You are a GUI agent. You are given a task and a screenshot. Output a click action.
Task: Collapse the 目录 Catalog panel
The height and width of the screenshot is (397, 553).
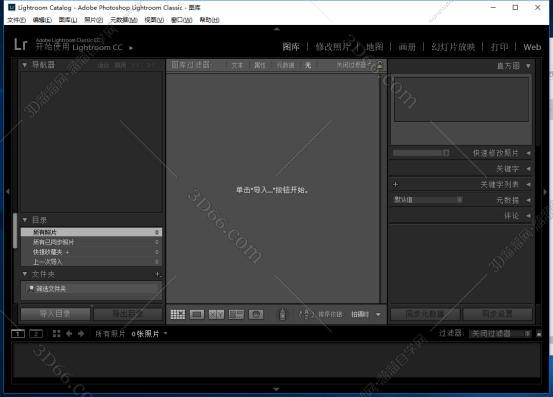click(25, 220)
